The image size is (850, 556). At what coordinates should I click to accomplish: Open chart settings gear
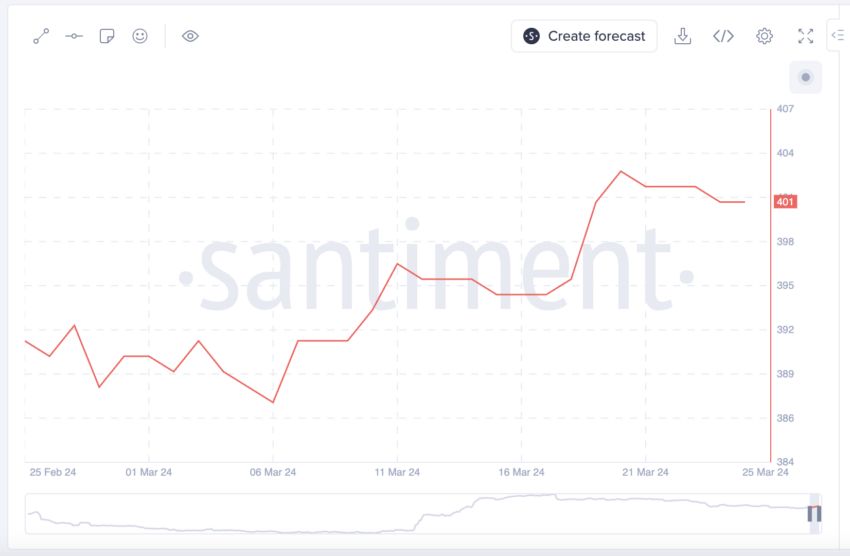point(764,36)
